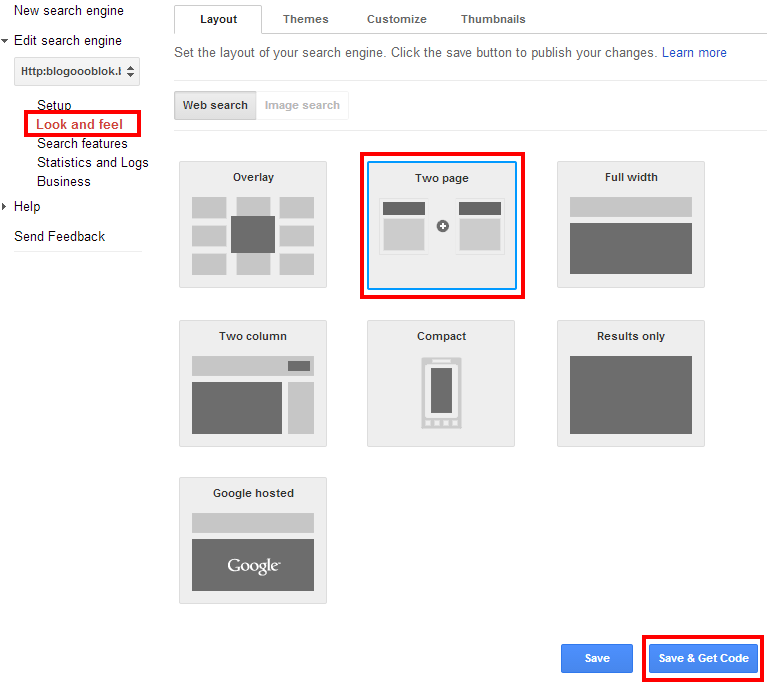767x684 pixels.
Task: Pick the Google hosted layout
Action: pyautogui.click(x=253, y=541)
